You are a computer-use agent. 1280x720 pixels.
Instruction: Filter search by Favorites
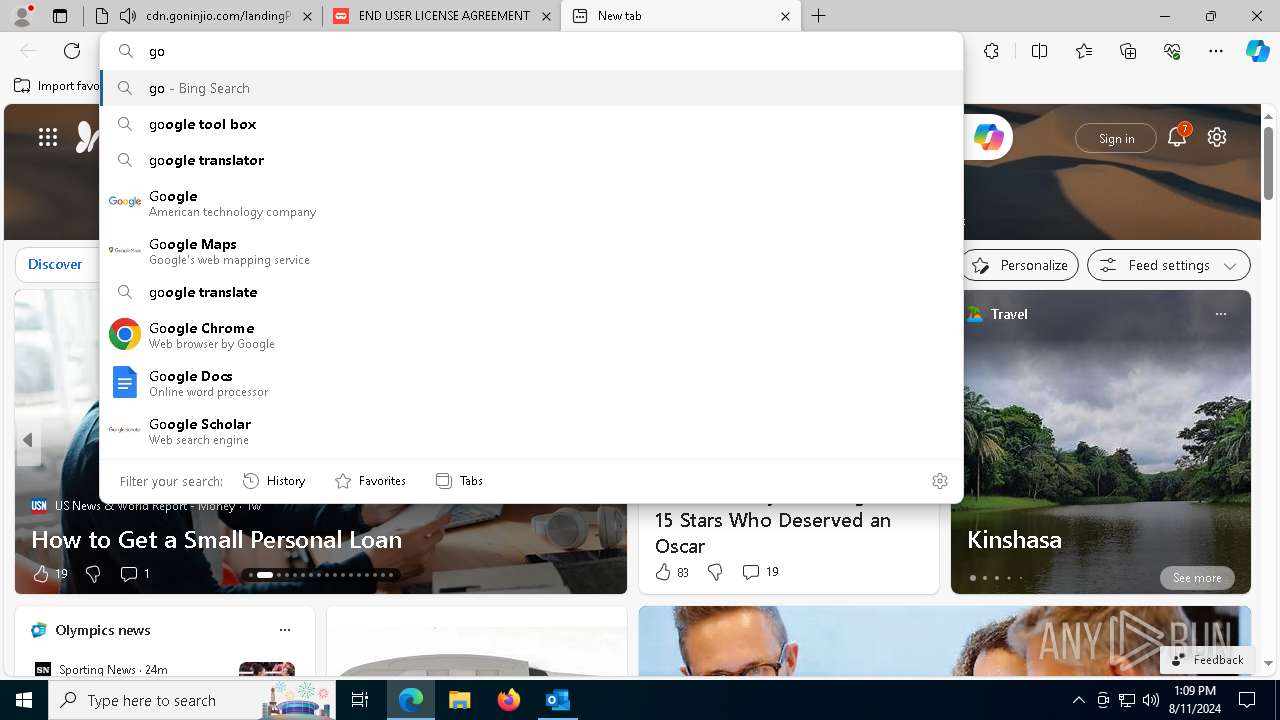point(370,481)
